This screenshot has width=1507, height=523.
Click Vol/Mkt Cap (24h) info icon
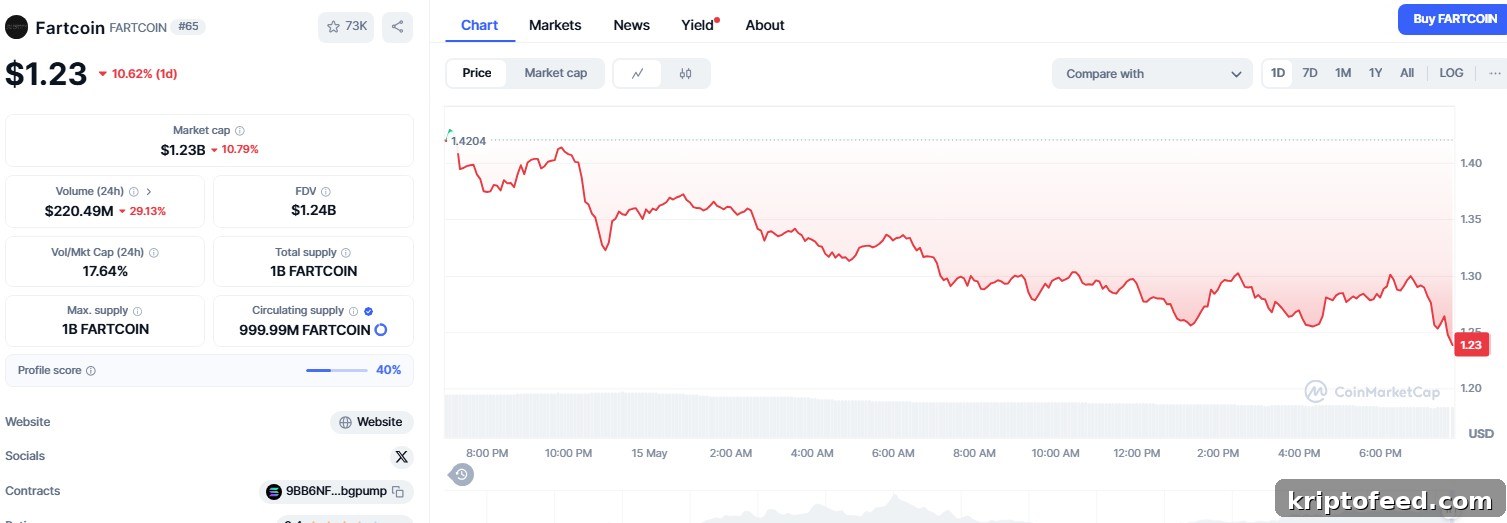coord(154,253)
